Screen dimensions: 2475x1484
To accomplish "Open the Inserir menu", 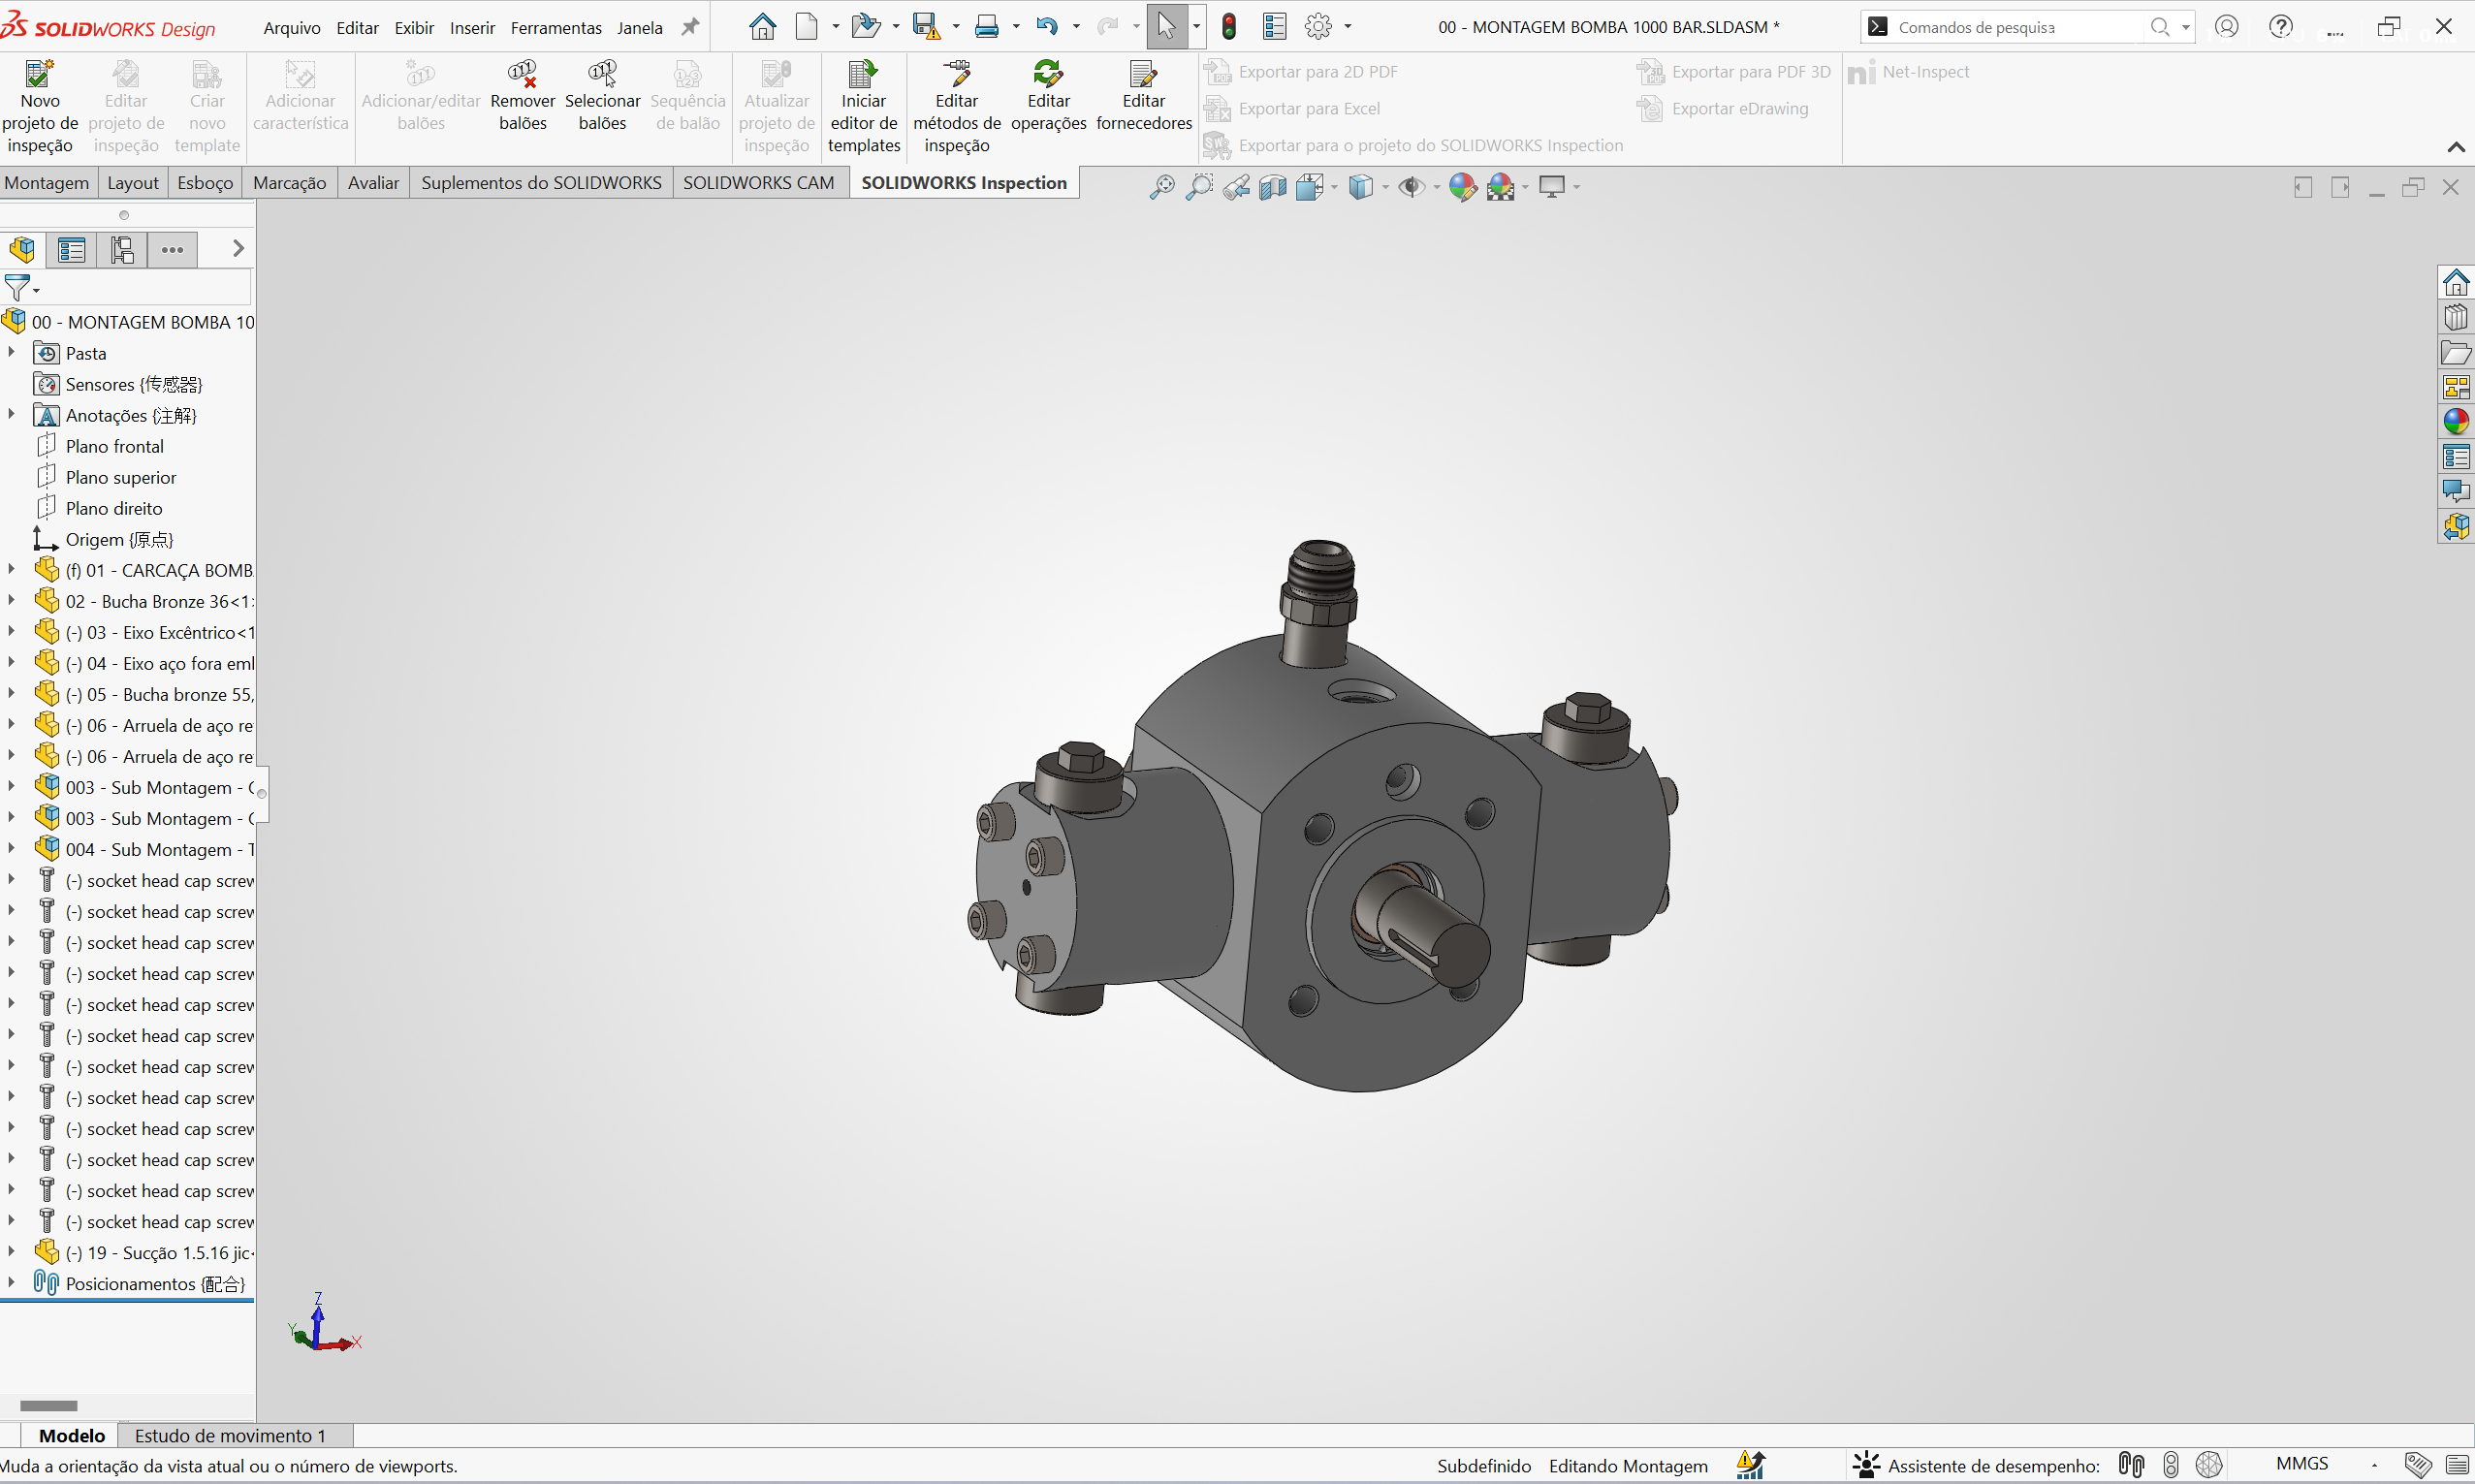I will click(x=472, y=28).
